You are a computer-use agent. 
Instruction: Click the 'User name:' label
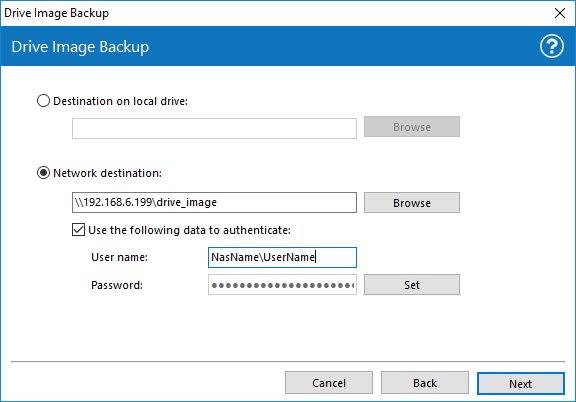pos(119,257)
